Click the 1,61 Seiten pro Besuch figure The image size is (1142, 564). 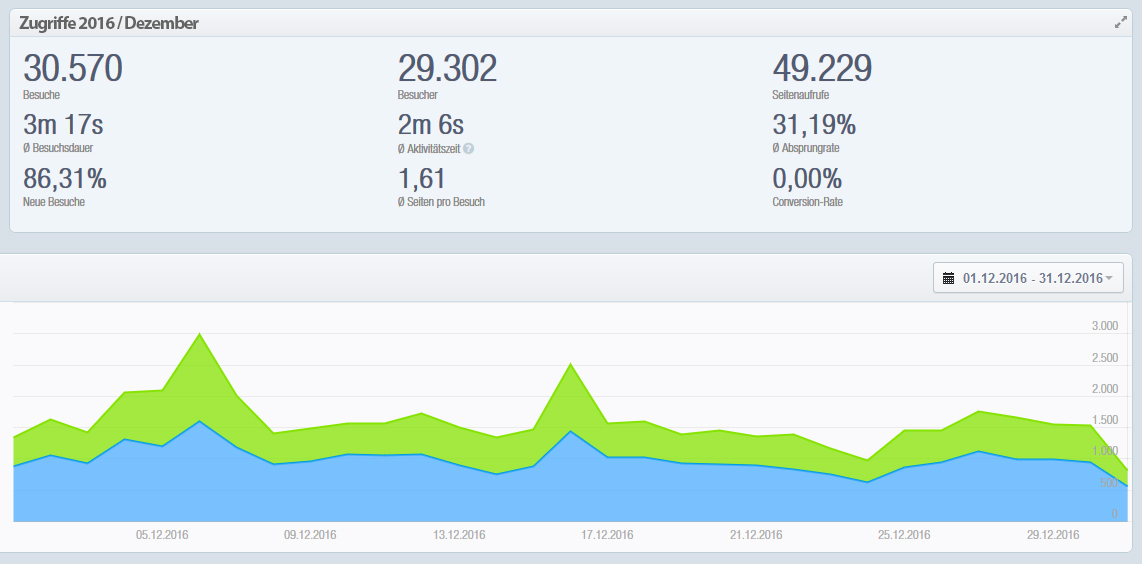(x=422, y=179)
